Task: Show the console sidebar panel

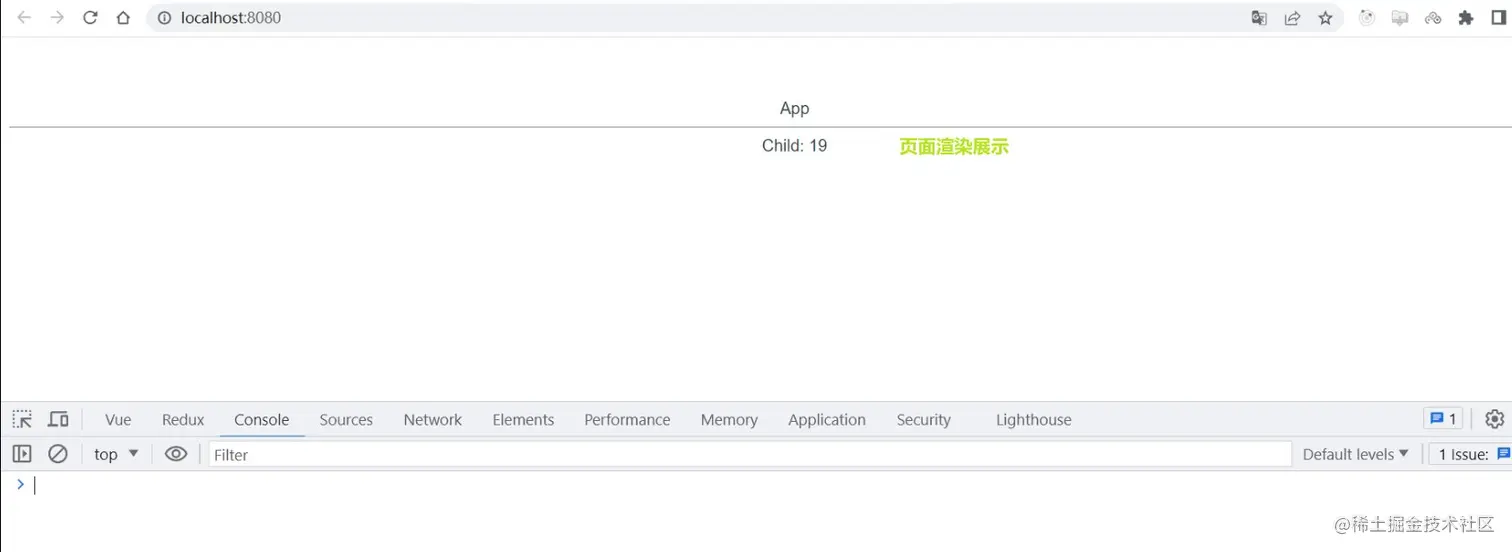Action: 22,454
